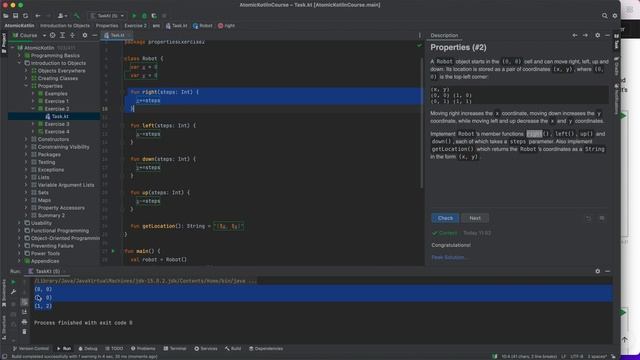The image size is (640, 360).
Task: Open Version Control tool window
Action: 31,349
